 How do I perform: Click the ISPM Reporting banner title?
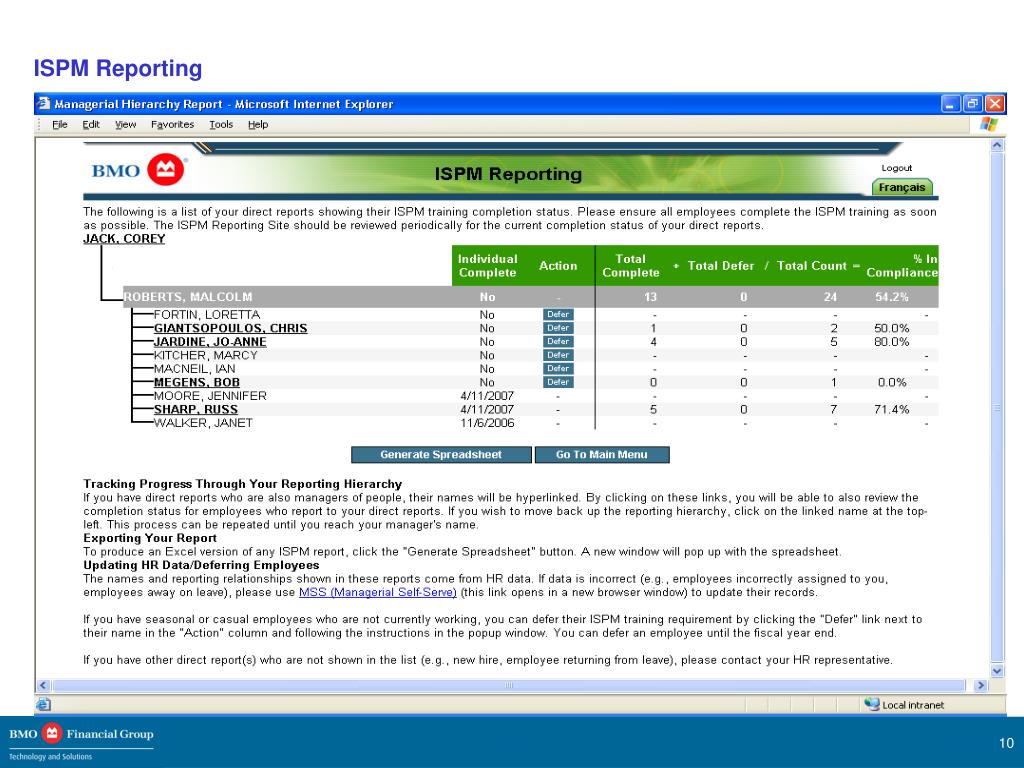pyautogui.click(x=508, y=174)
